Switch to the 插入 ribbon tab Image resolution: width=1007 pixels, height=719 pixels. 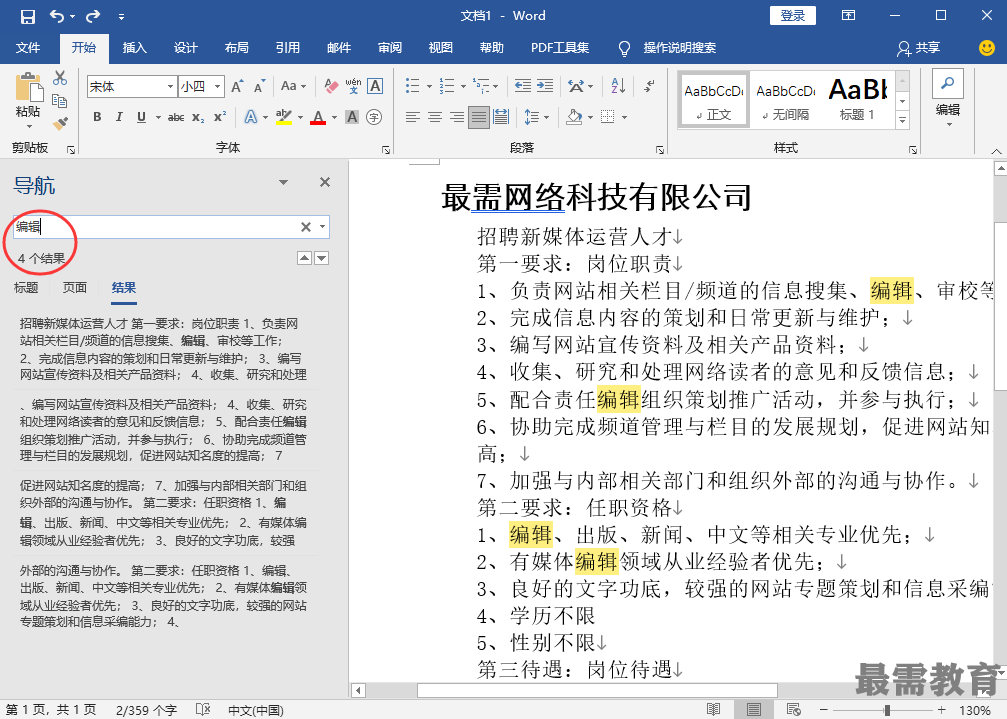135,48
